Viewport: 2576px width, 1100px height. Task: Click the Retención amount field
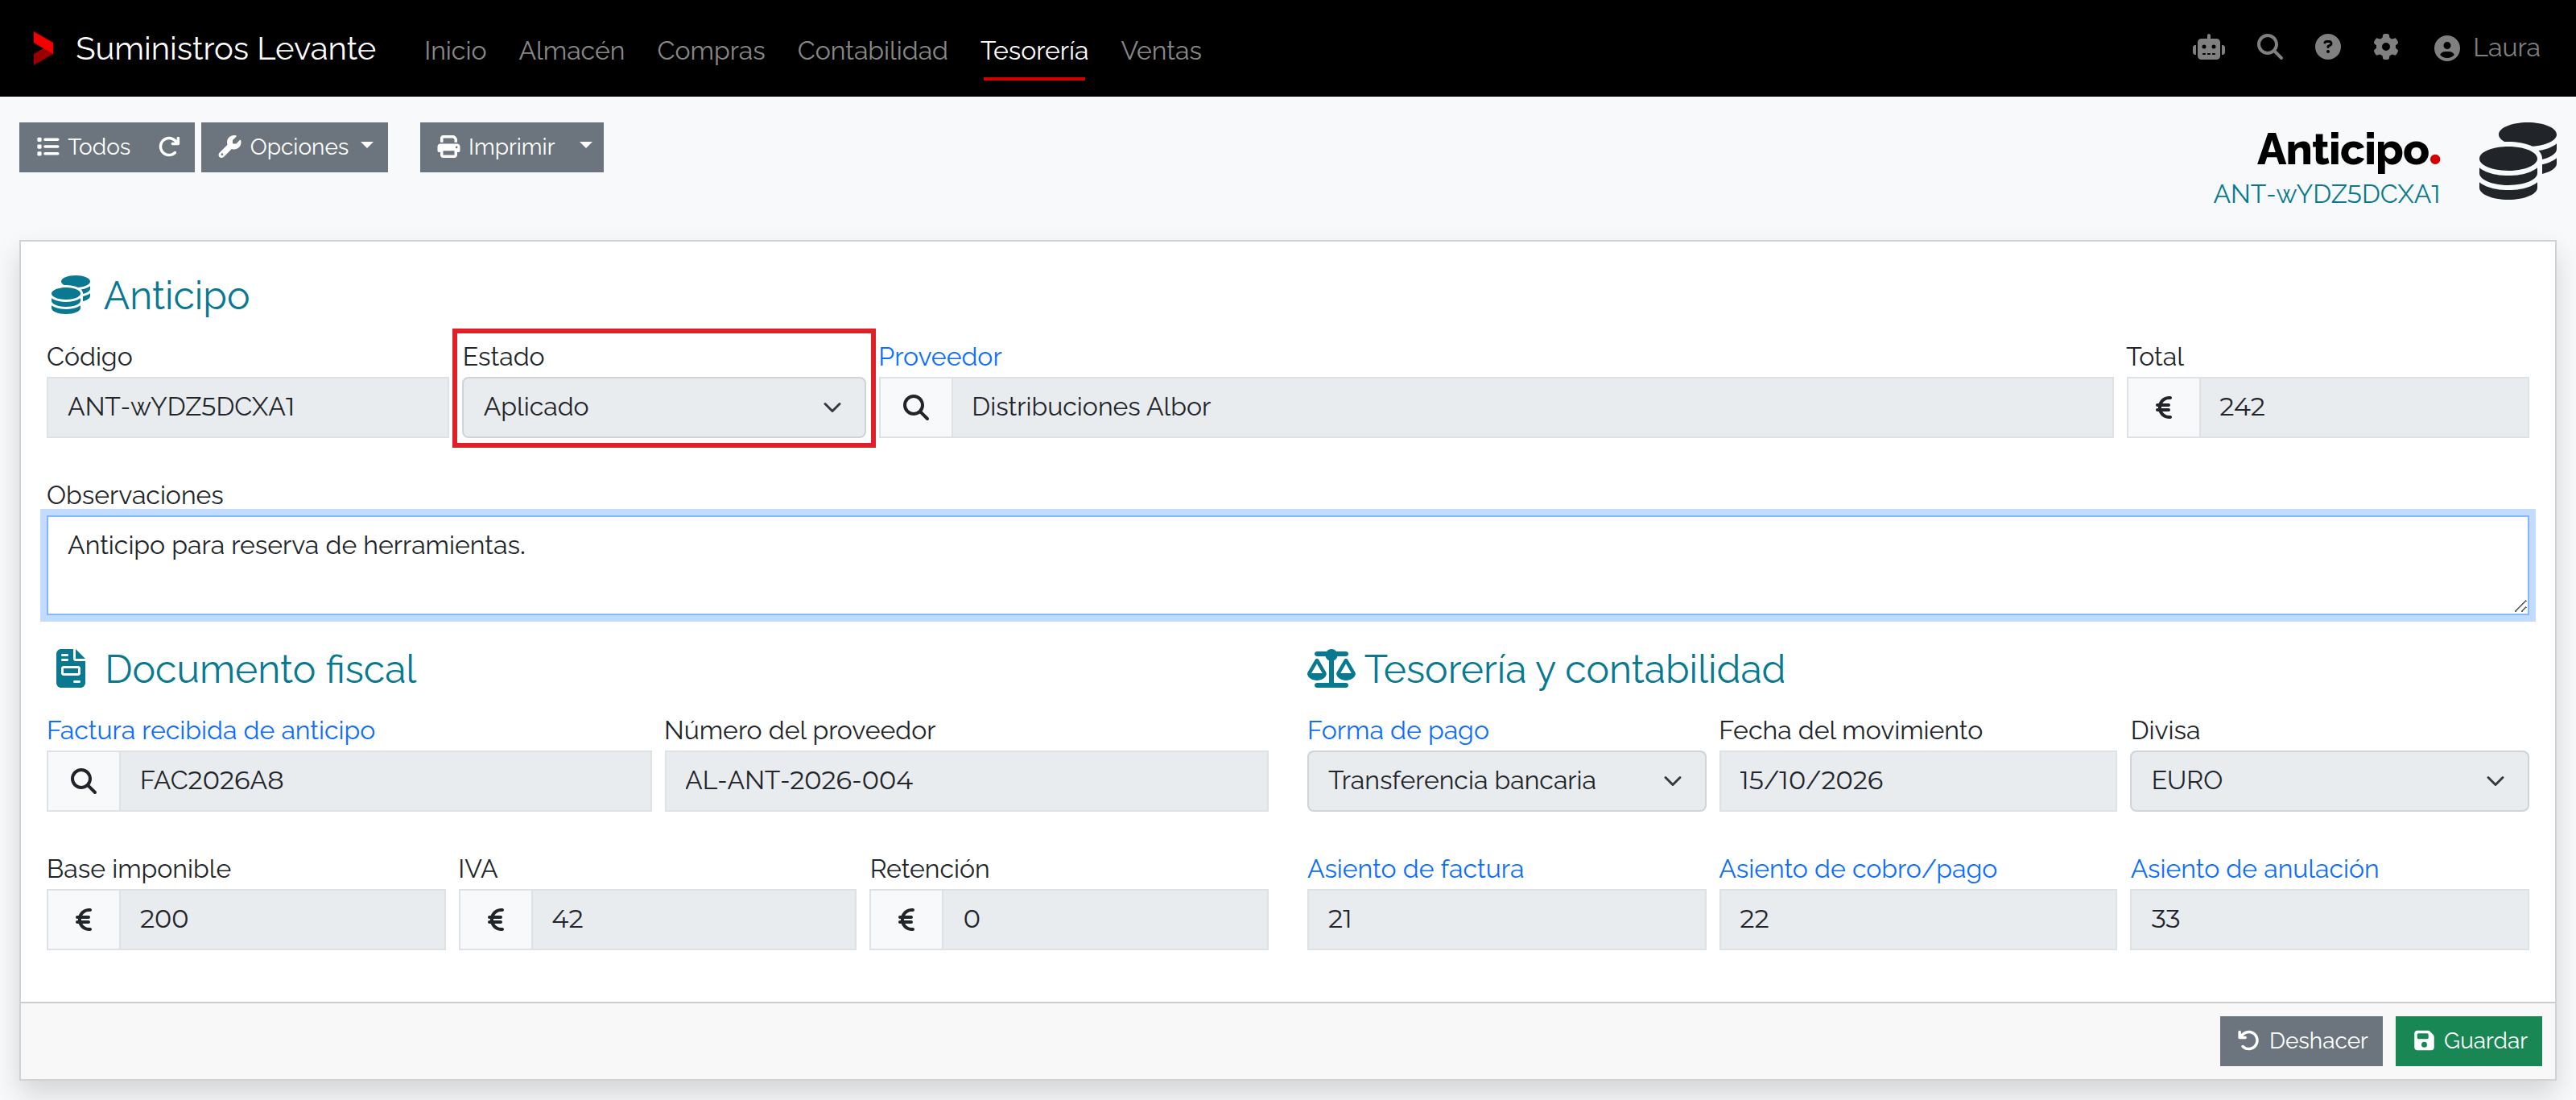point(1105,919)
